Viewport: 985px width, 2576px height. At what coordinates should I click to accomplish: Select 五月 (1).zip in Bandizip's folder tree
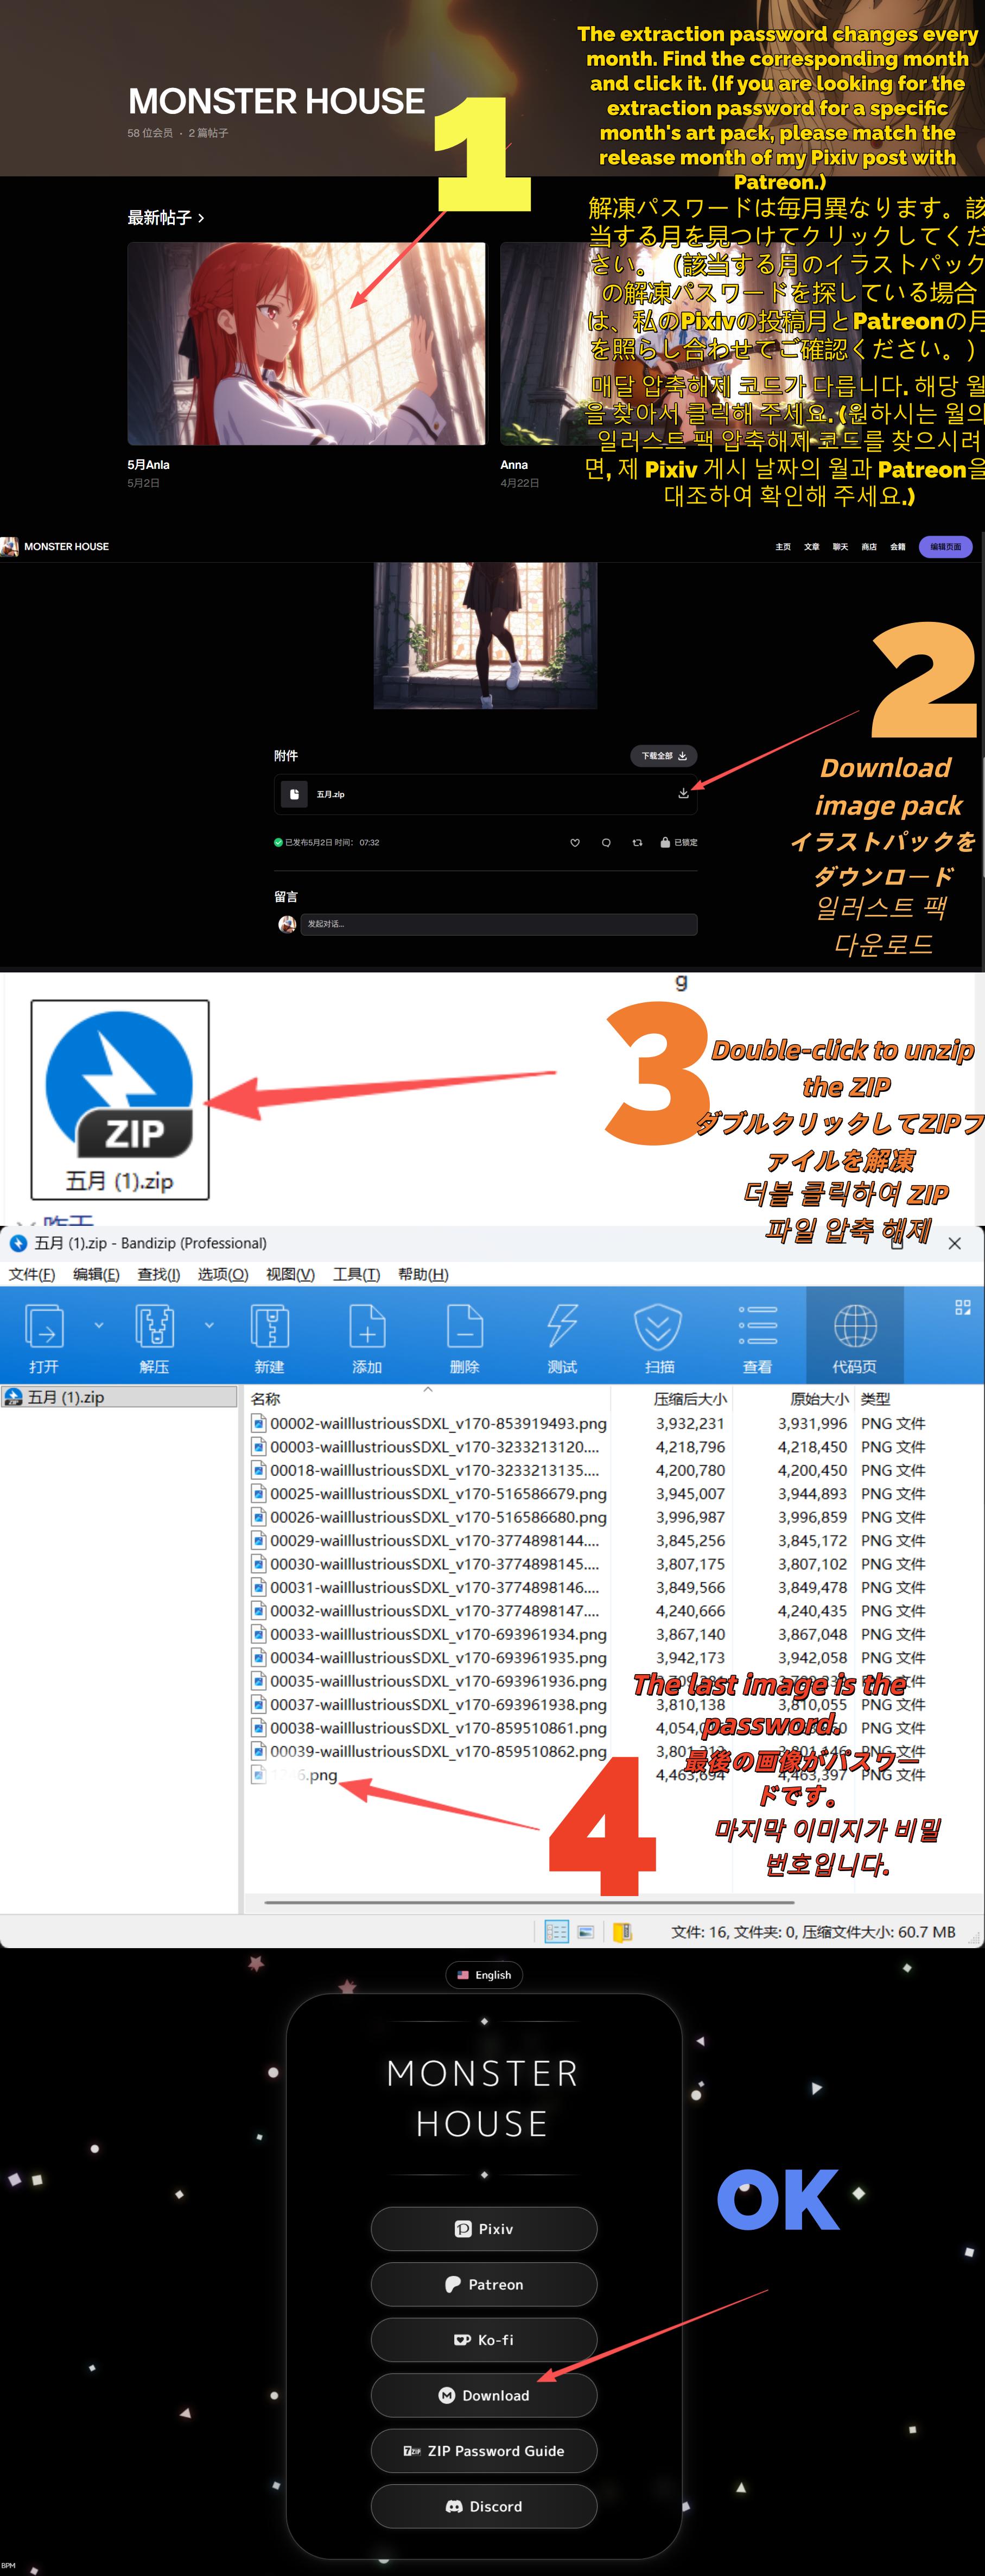[x=119, y=1397]
